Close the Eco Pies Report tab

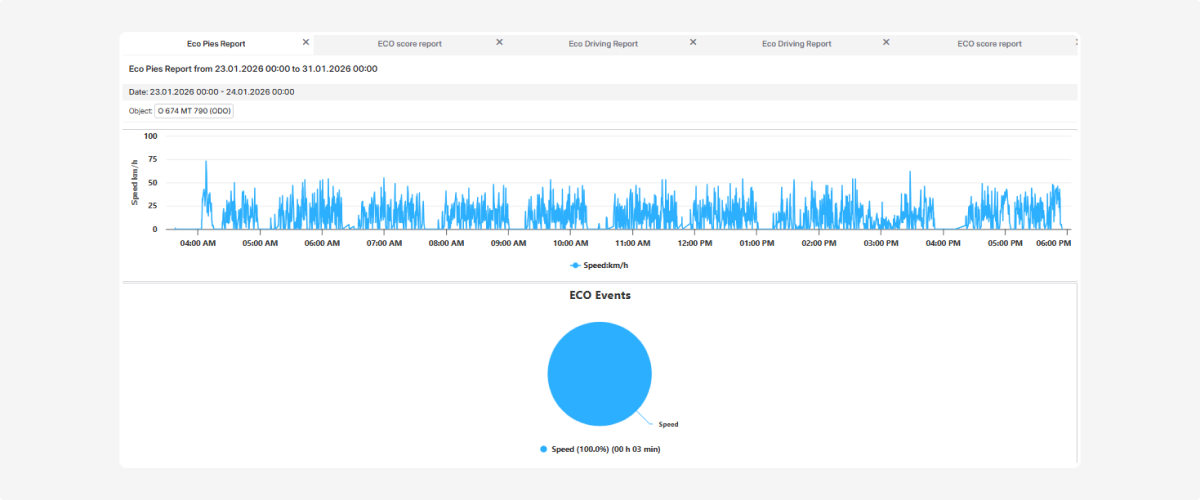point(306,42)
